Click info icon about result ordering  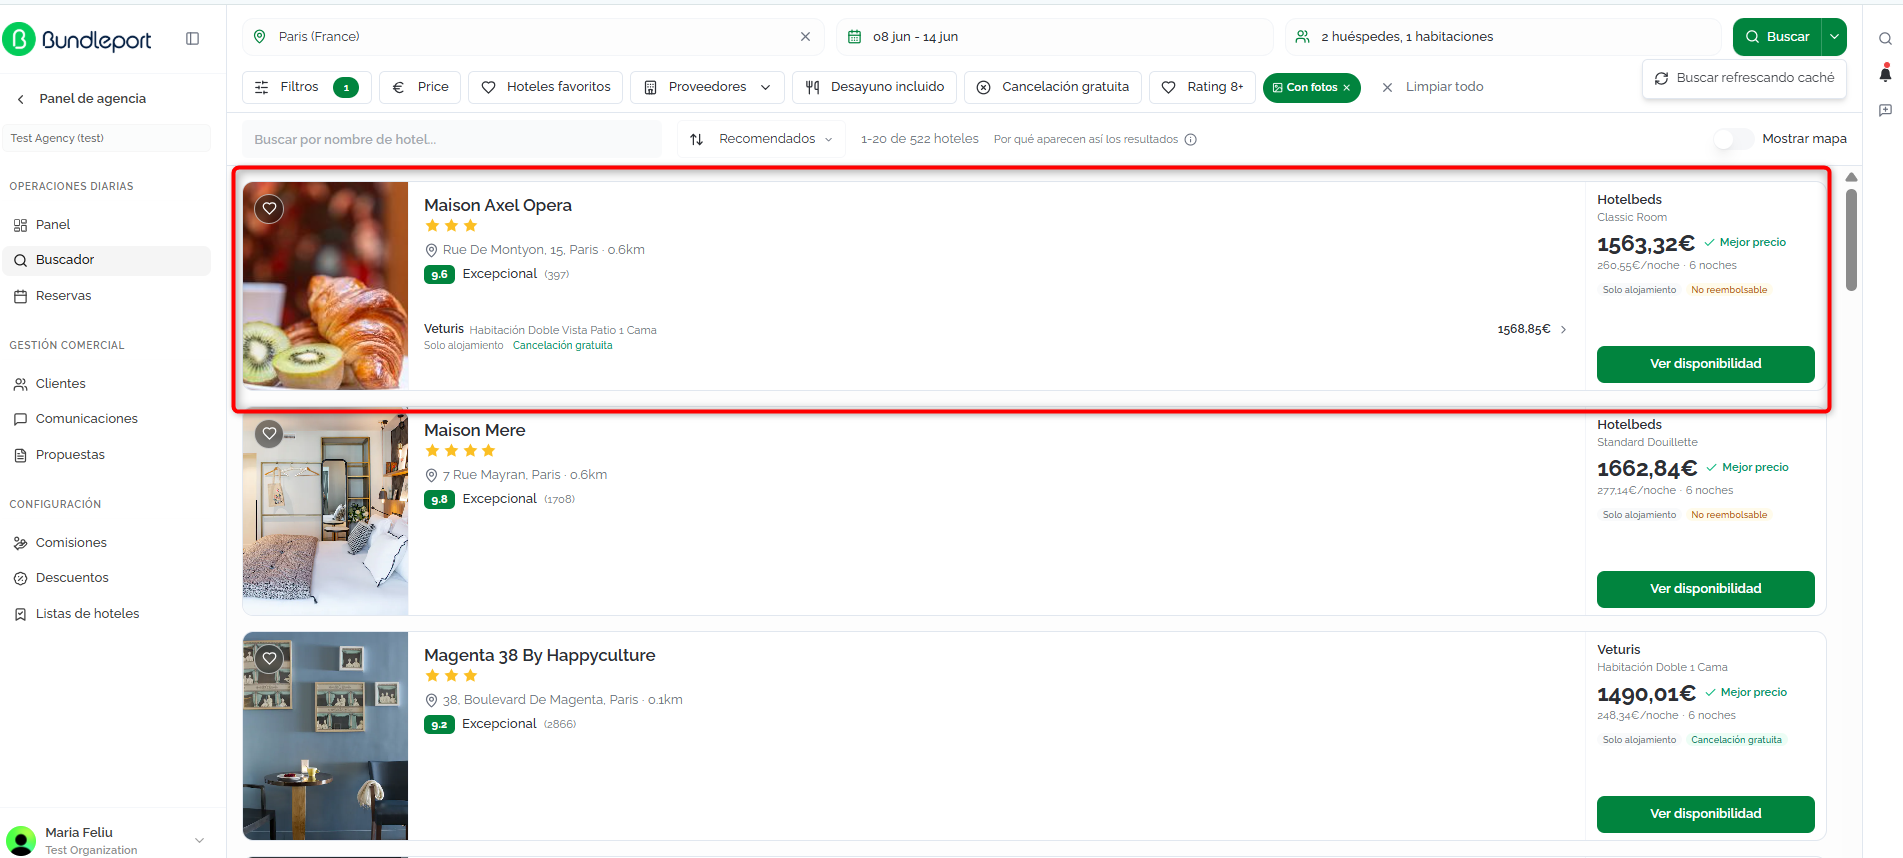tap(1190, 140)
